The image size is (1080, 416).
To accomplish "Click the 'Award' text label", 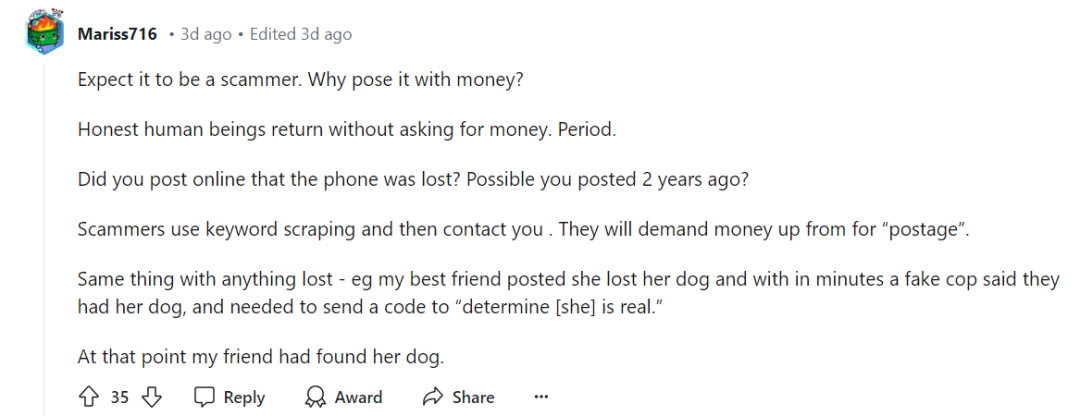I will (x=358, y=397).
